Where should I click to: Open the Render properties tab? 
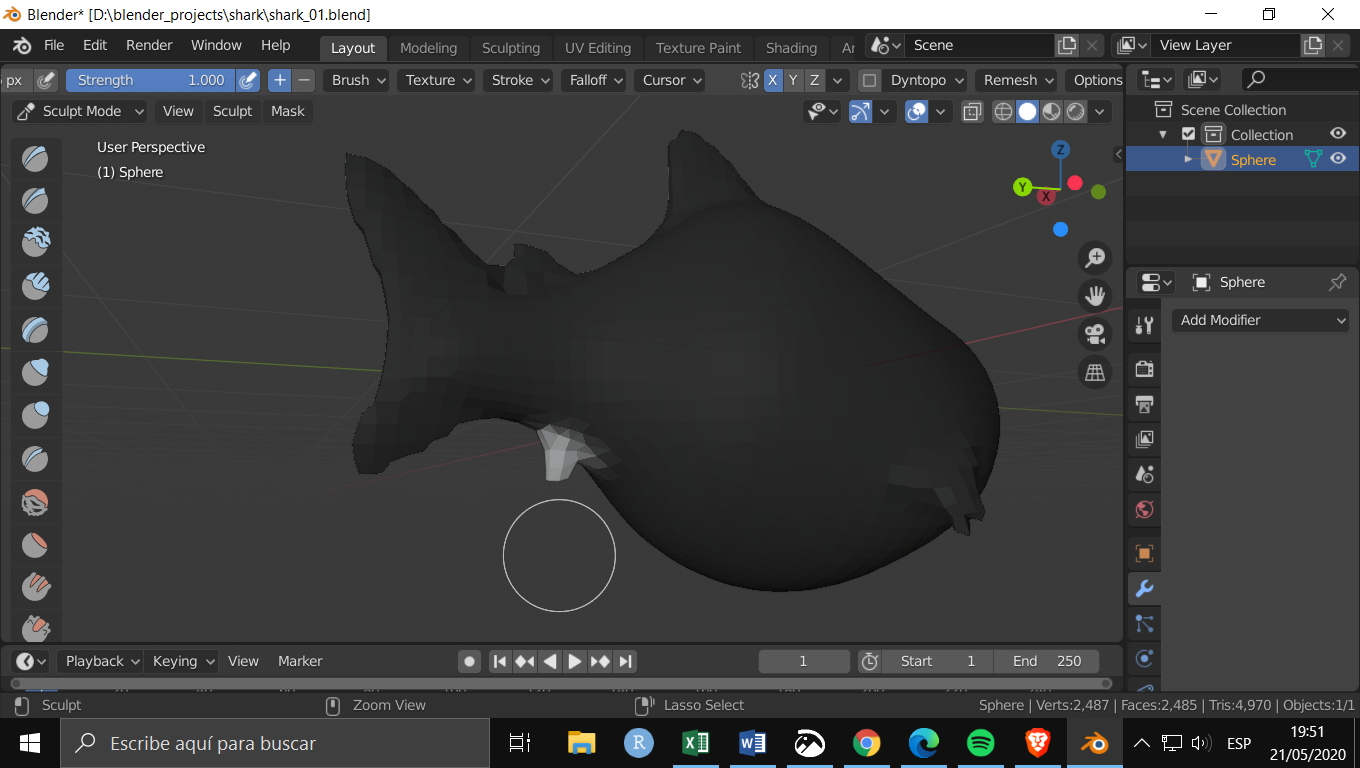tap(1144, 368)
